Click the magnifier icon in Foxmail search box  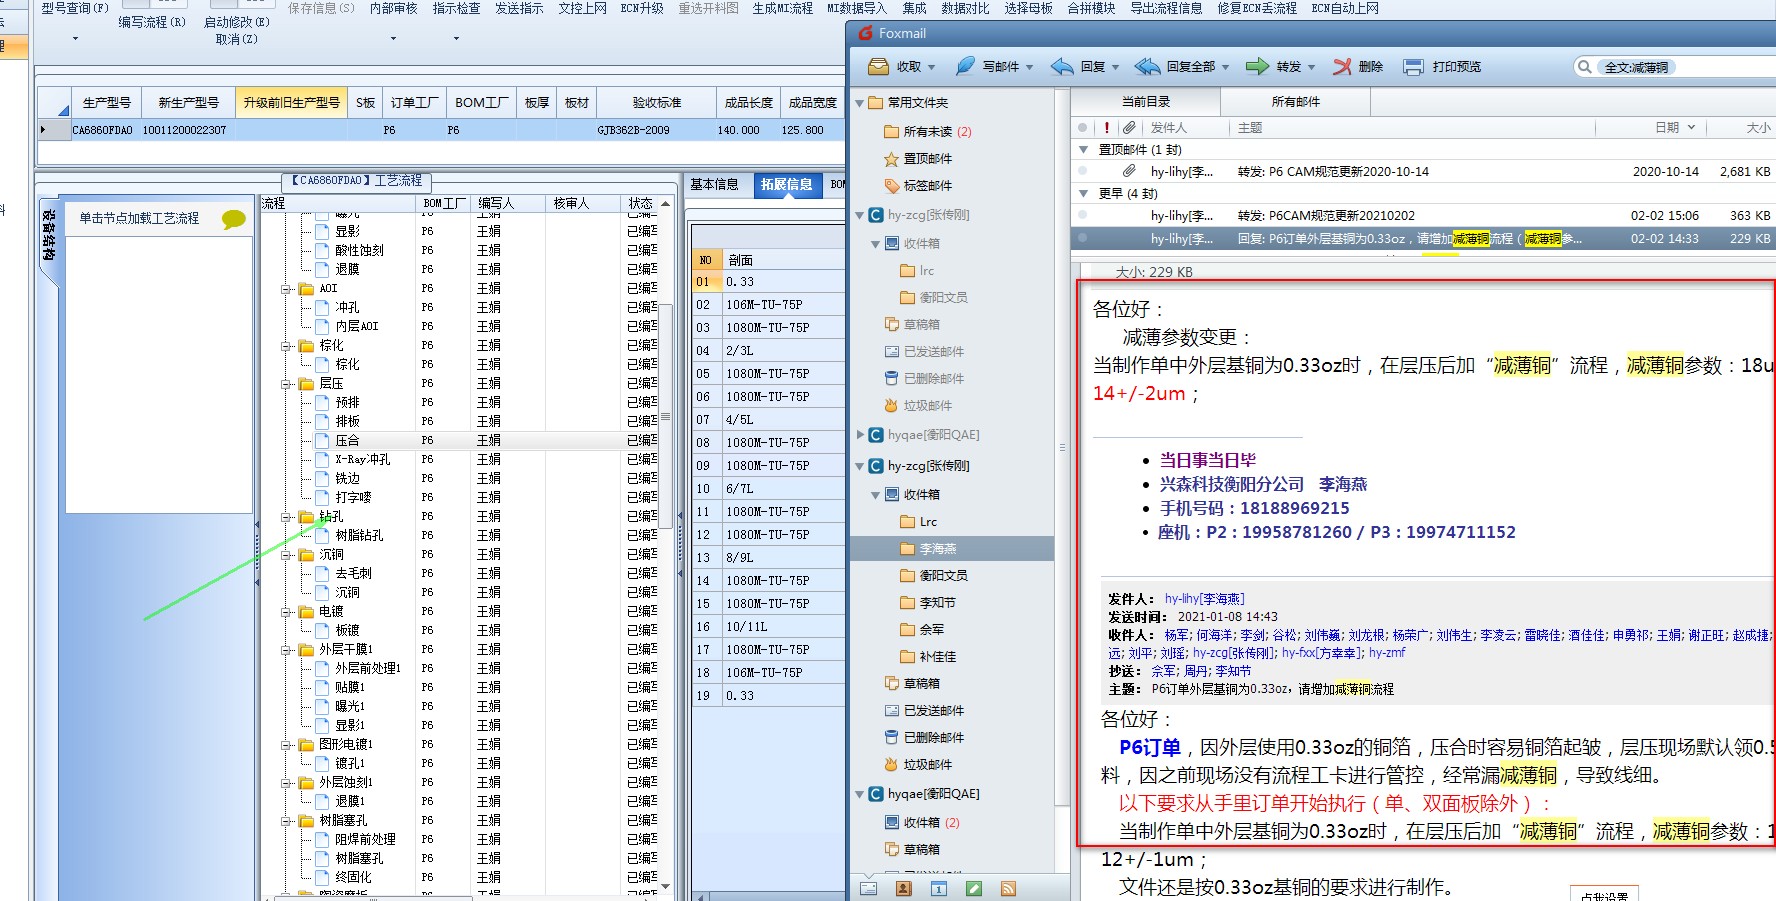pos(1584,67)
